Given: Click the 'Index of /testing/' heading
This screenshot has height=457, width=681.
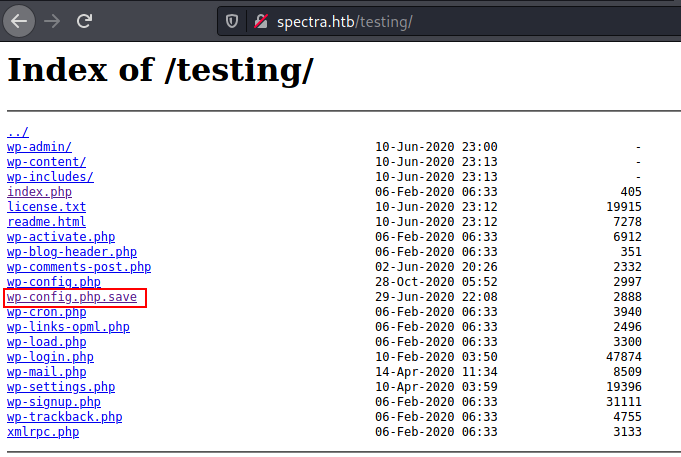Looking at the screenshot, I should (x=160, y=70).
